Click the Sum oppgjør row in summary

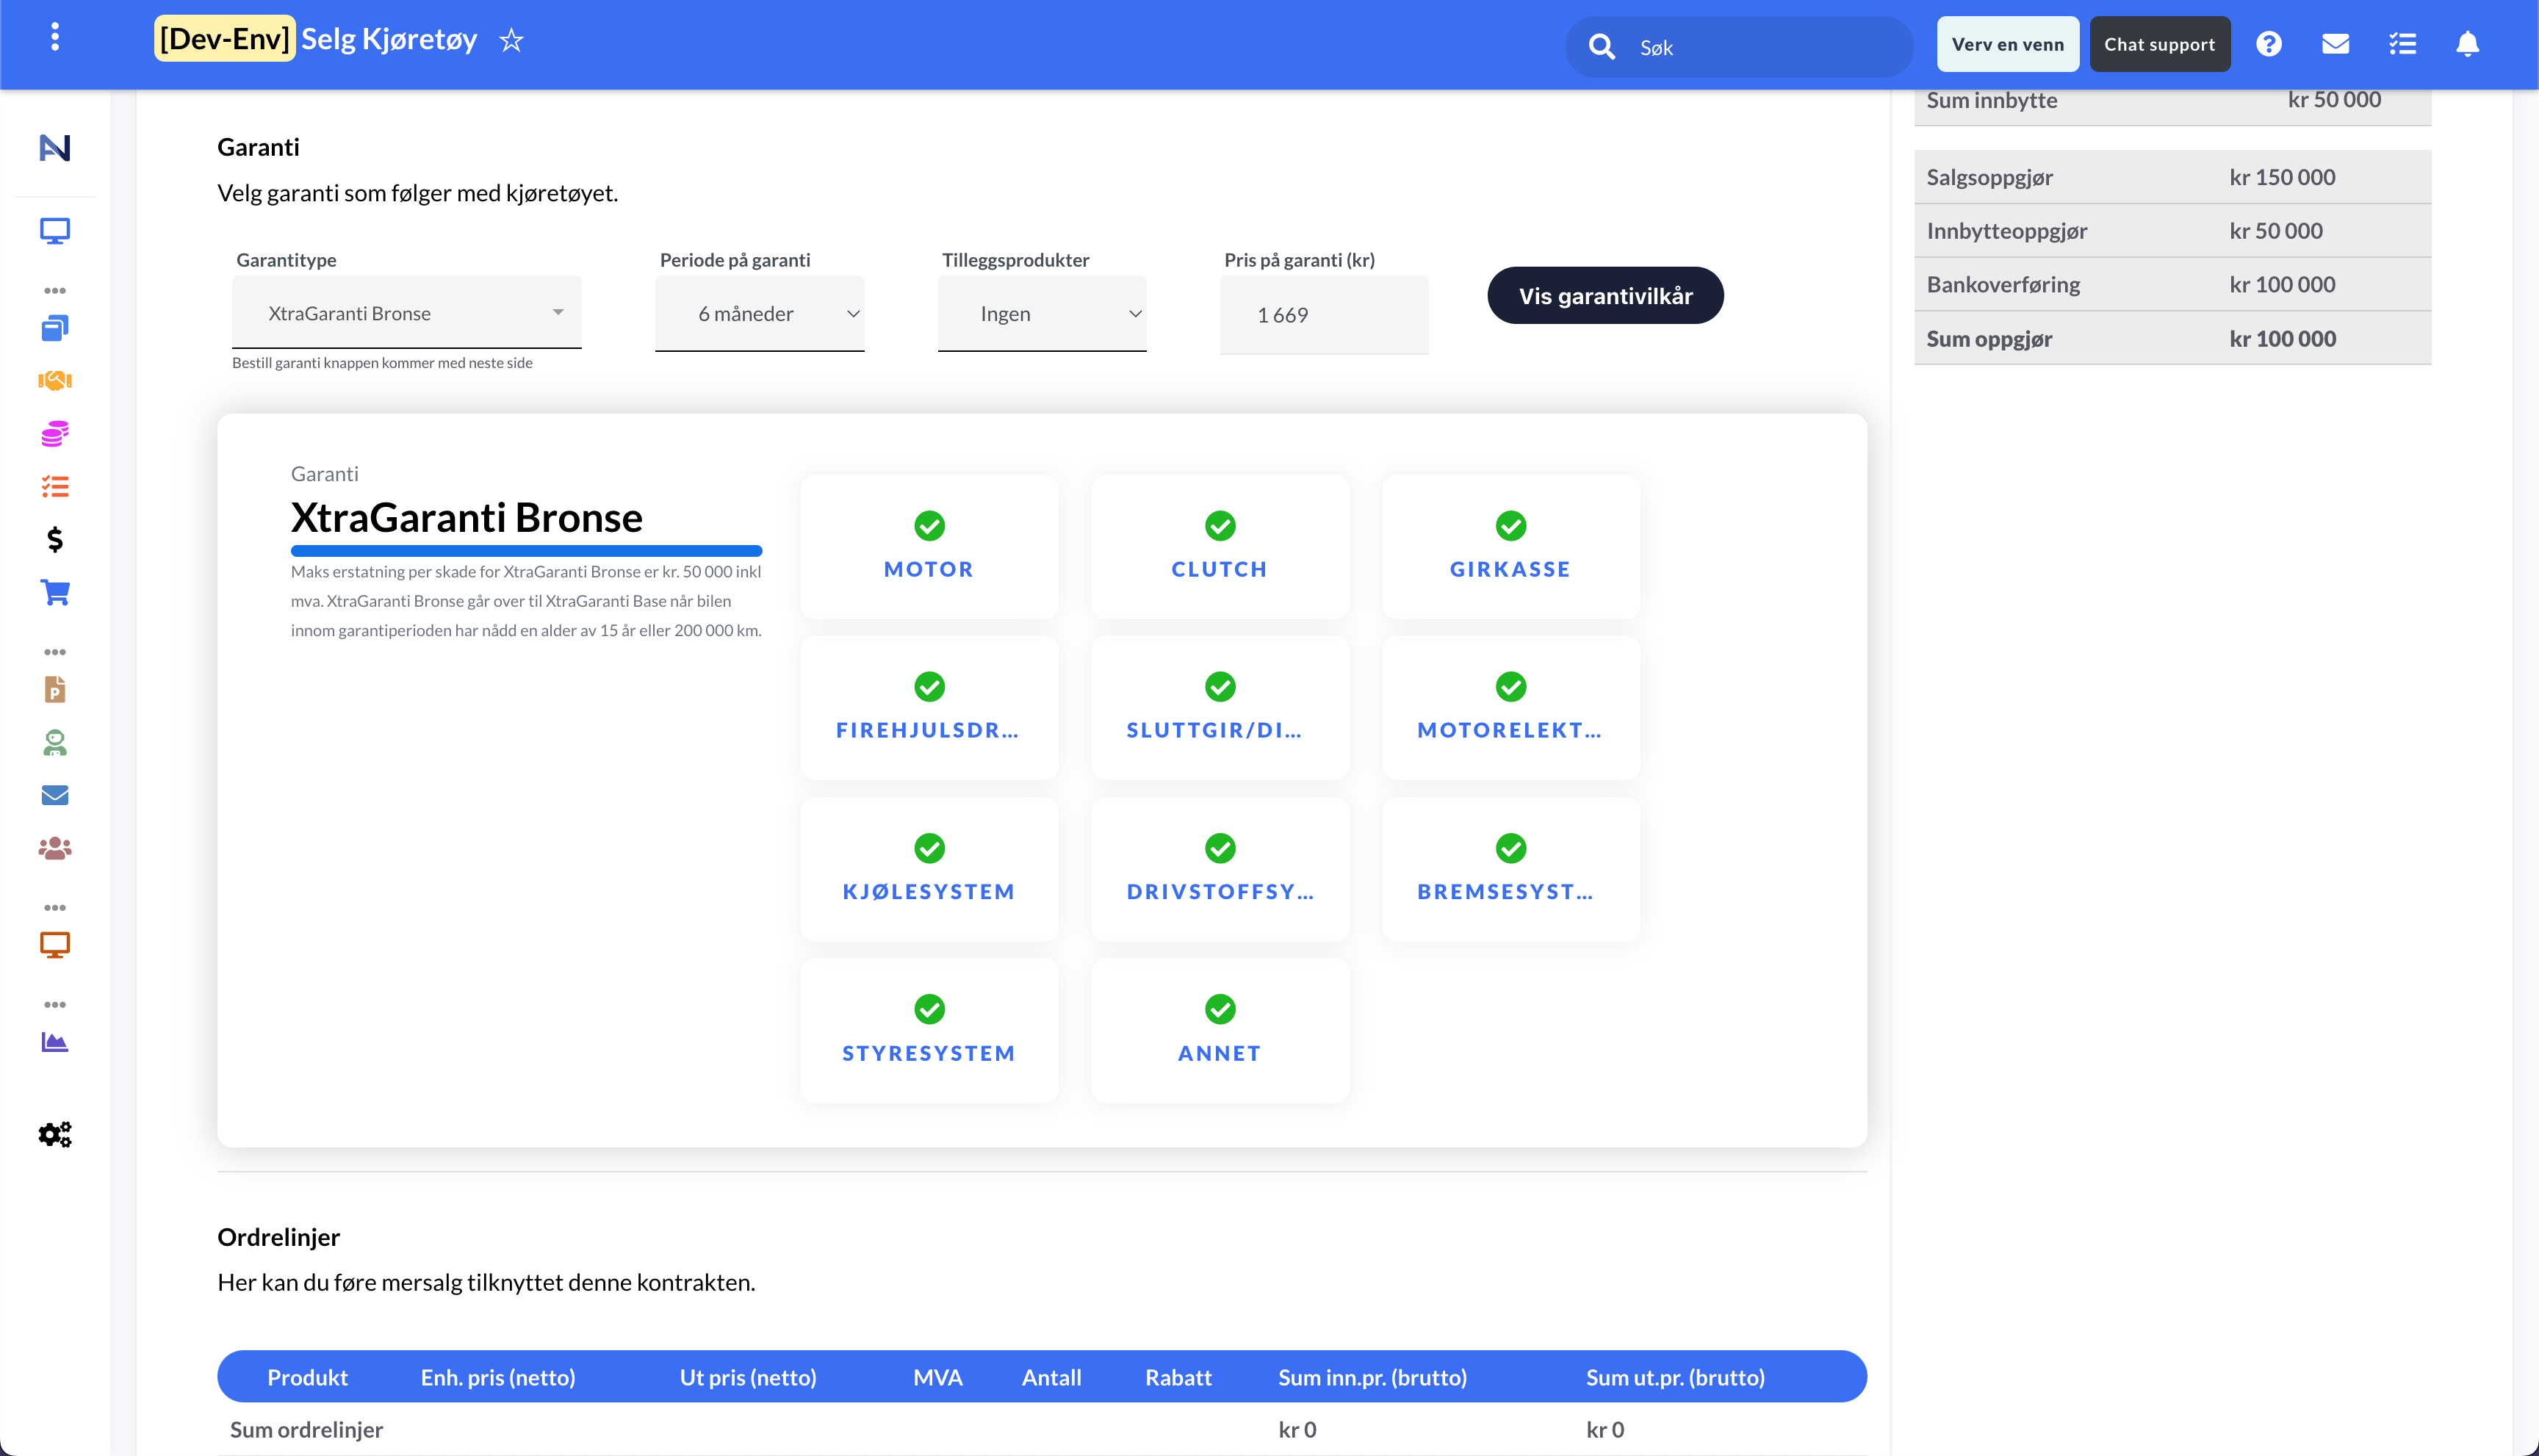2172,338
